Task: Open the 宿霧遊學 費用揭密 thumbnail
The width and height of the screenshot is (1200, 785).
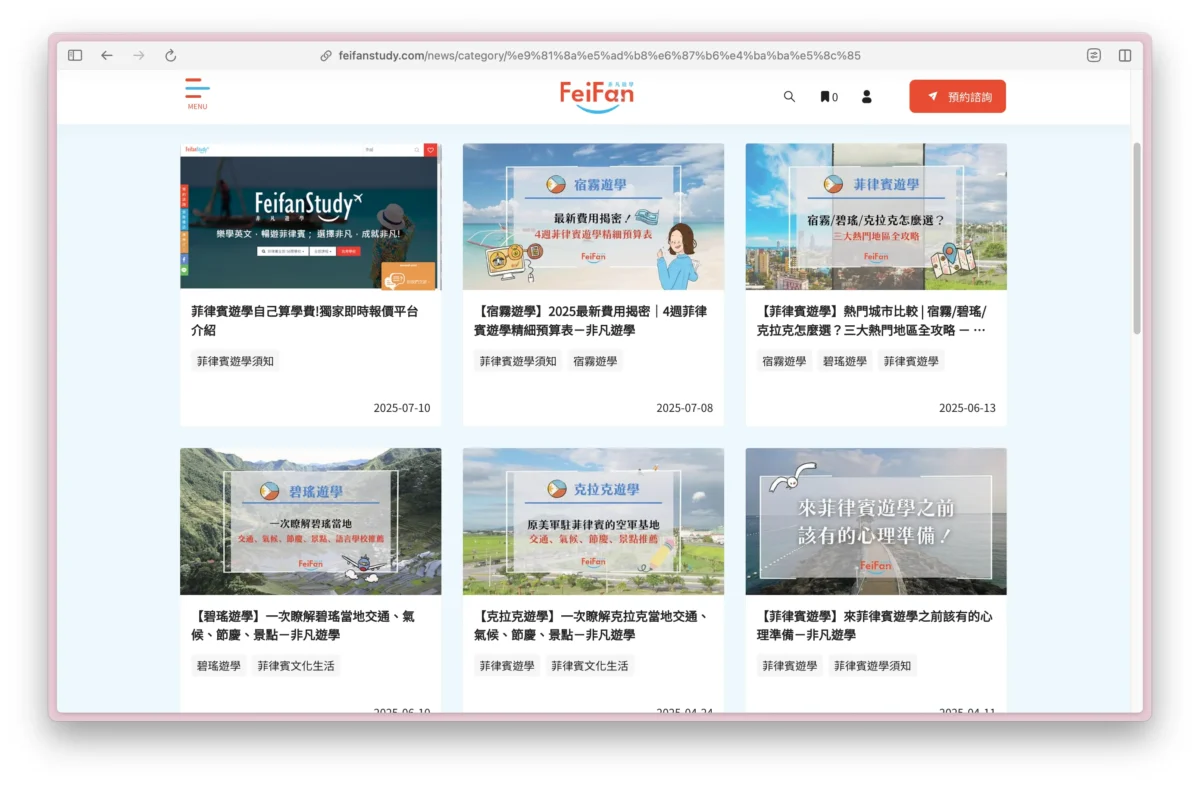Action: click(593, 216)
